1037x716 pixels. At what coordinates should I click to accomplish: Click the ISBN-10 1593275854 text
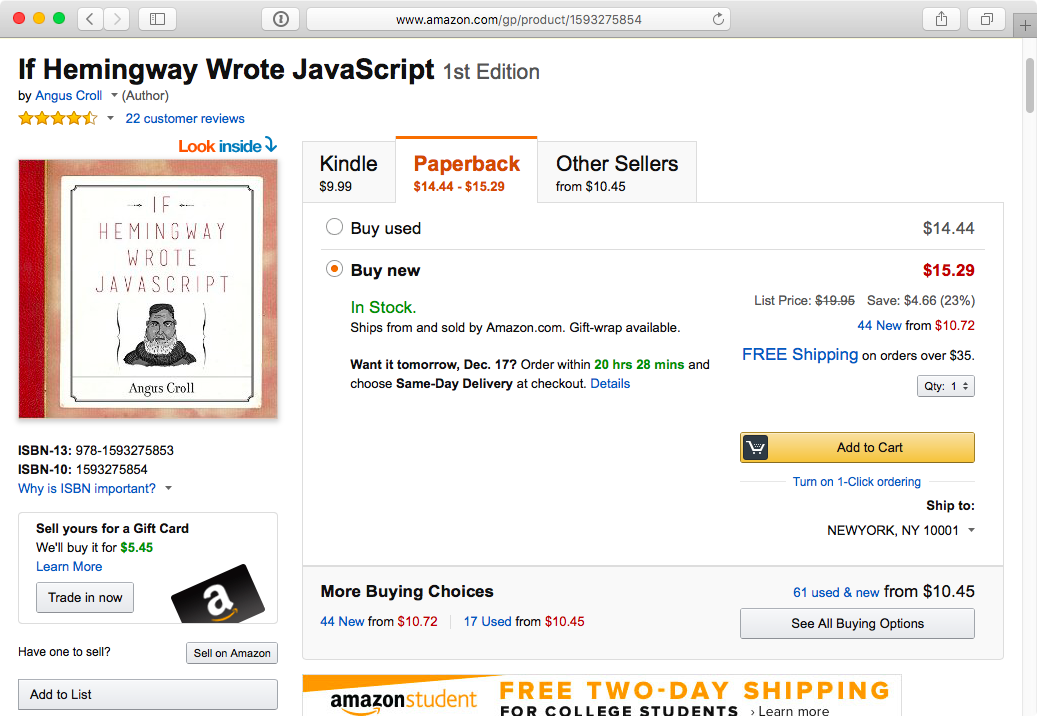[x=83, y=469]
